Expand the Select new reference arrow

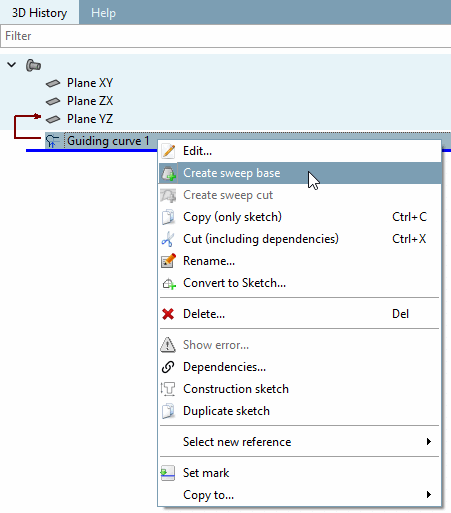click(429, 442)
